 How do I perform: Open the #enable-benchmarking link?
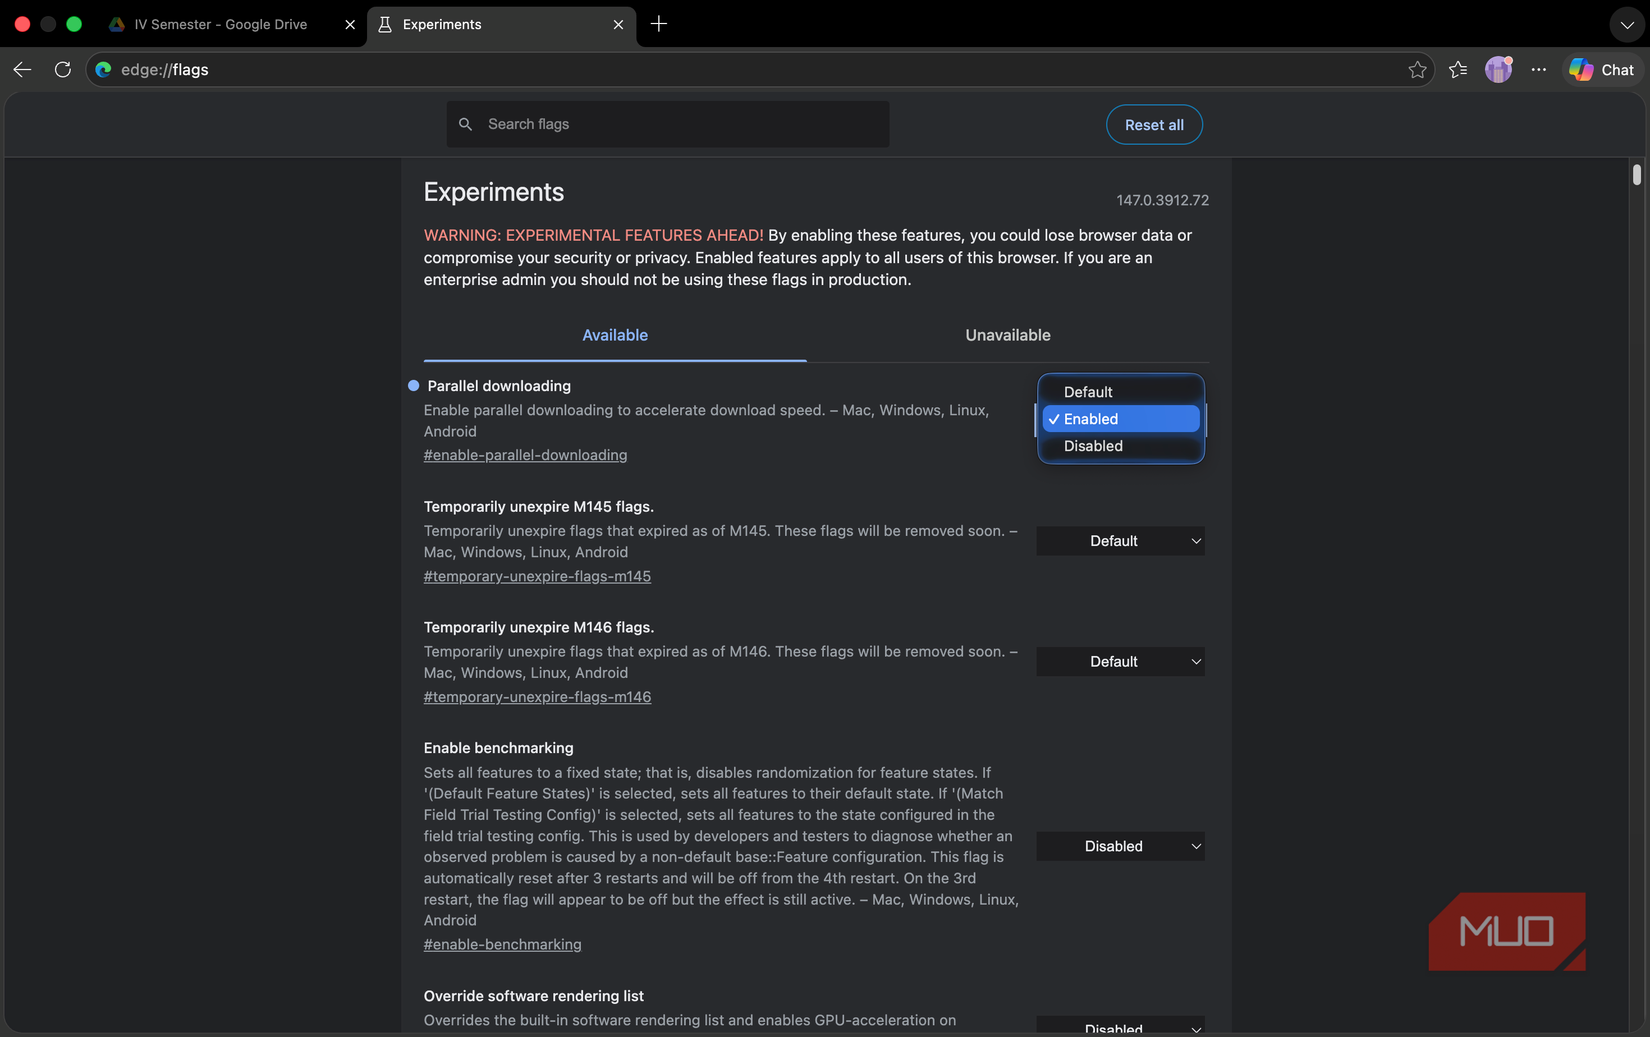point(502,945)
